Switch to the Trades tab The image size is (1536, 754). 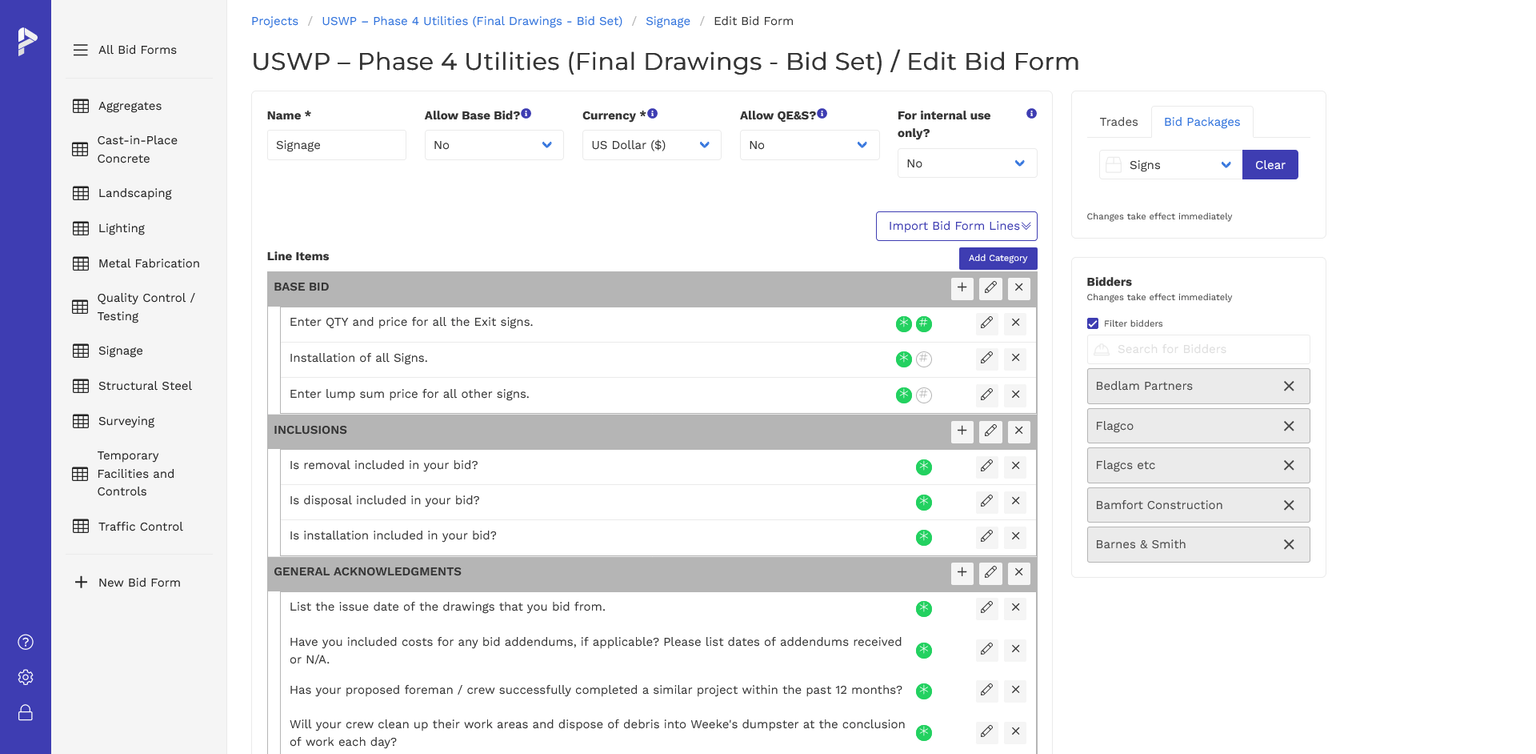click(1118, 122)
